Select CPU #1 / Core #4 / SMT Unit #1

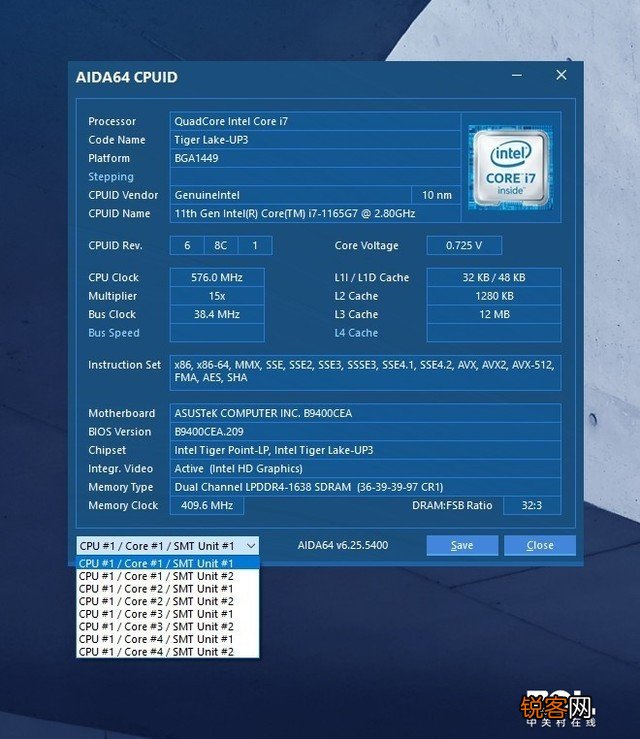(167, 639)
